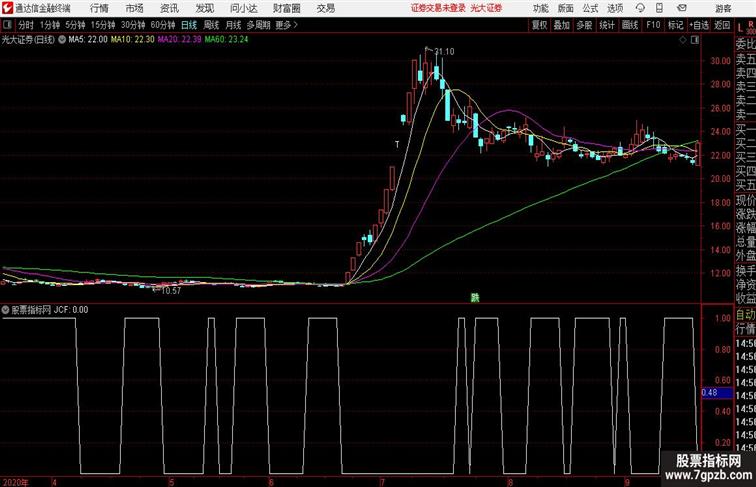The image size is (756, 487).
Task: Toggle the side panel icon beside diamond
Action: (695, 40)
